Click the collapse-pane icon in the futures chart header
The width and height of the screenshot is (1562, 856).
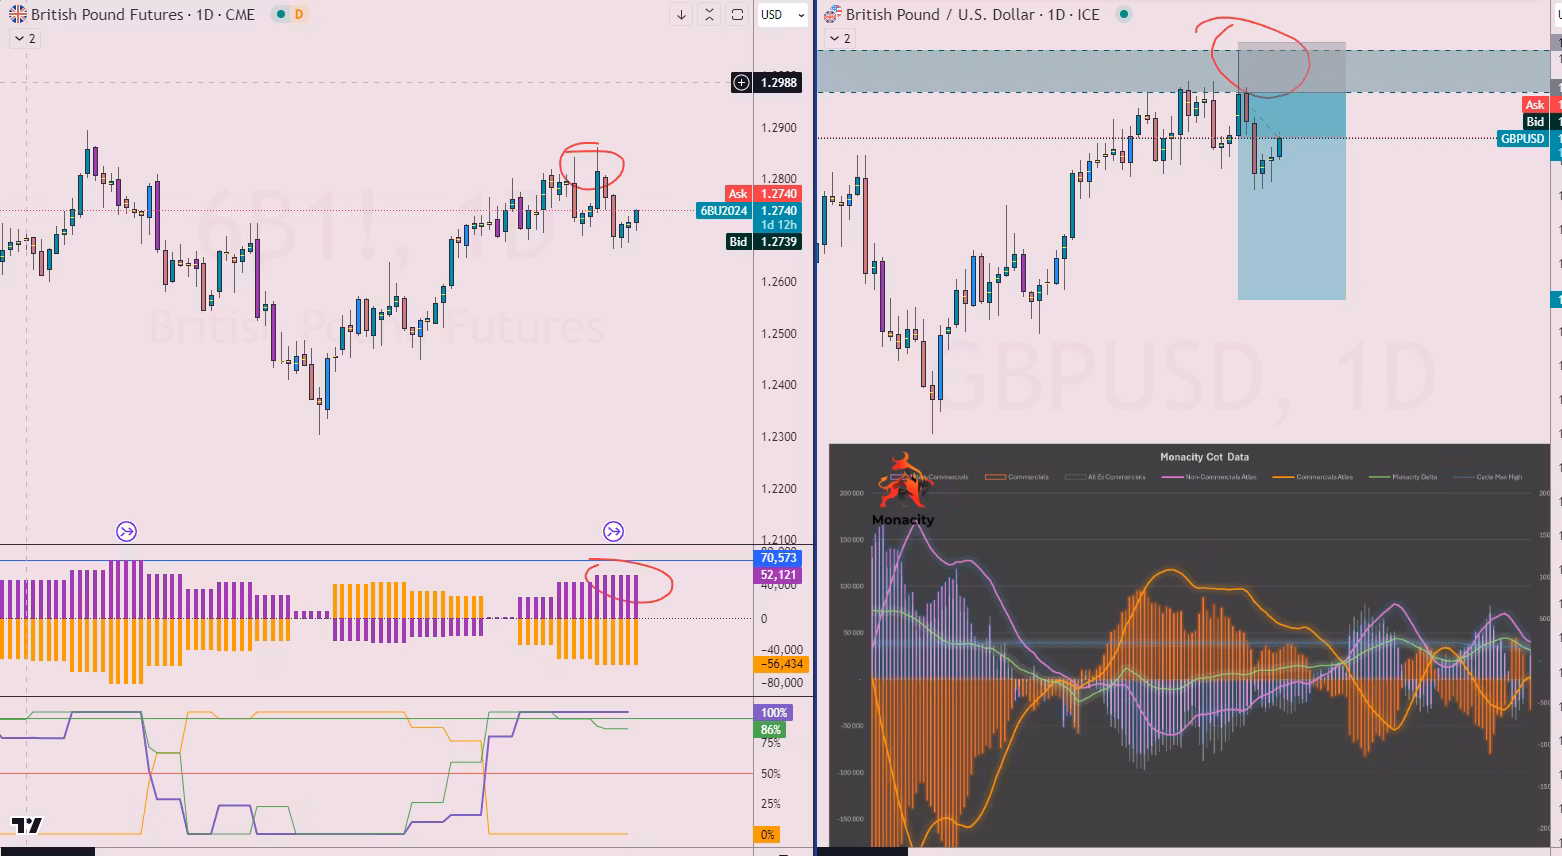tap(709, 15)
